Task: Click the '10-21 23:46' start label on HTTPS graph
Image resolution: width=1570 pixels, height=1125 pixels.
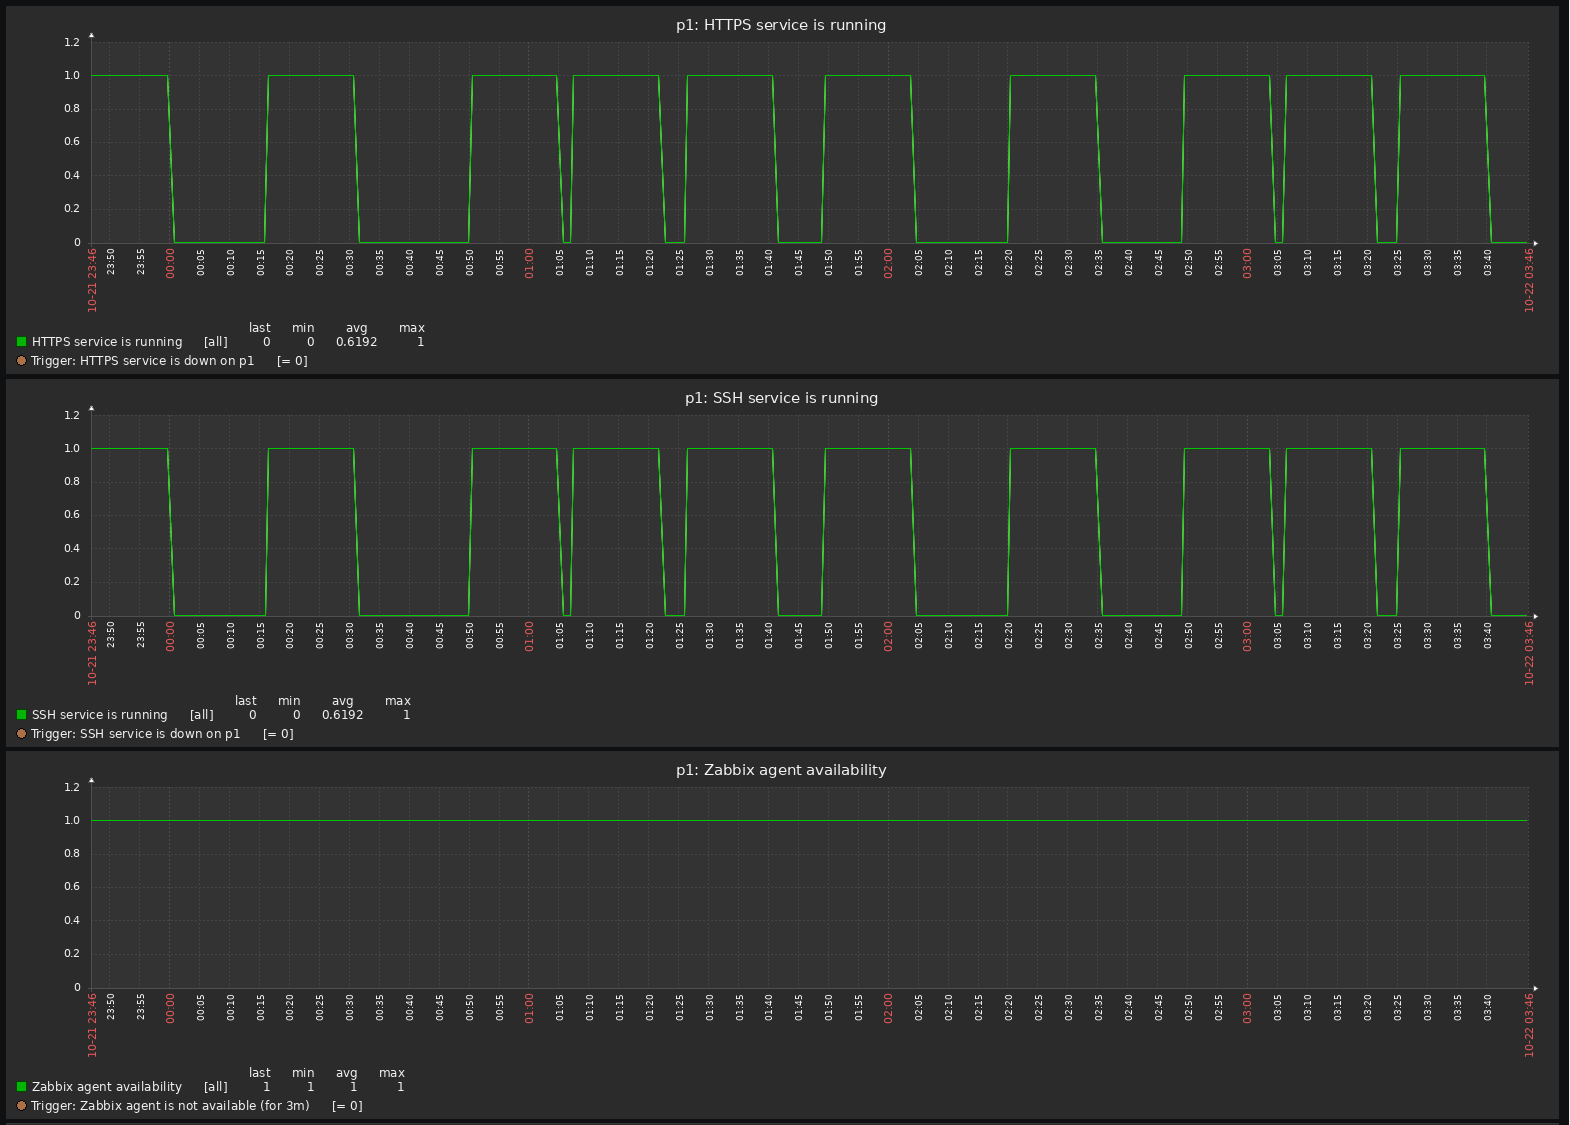Action: (93, 280)
